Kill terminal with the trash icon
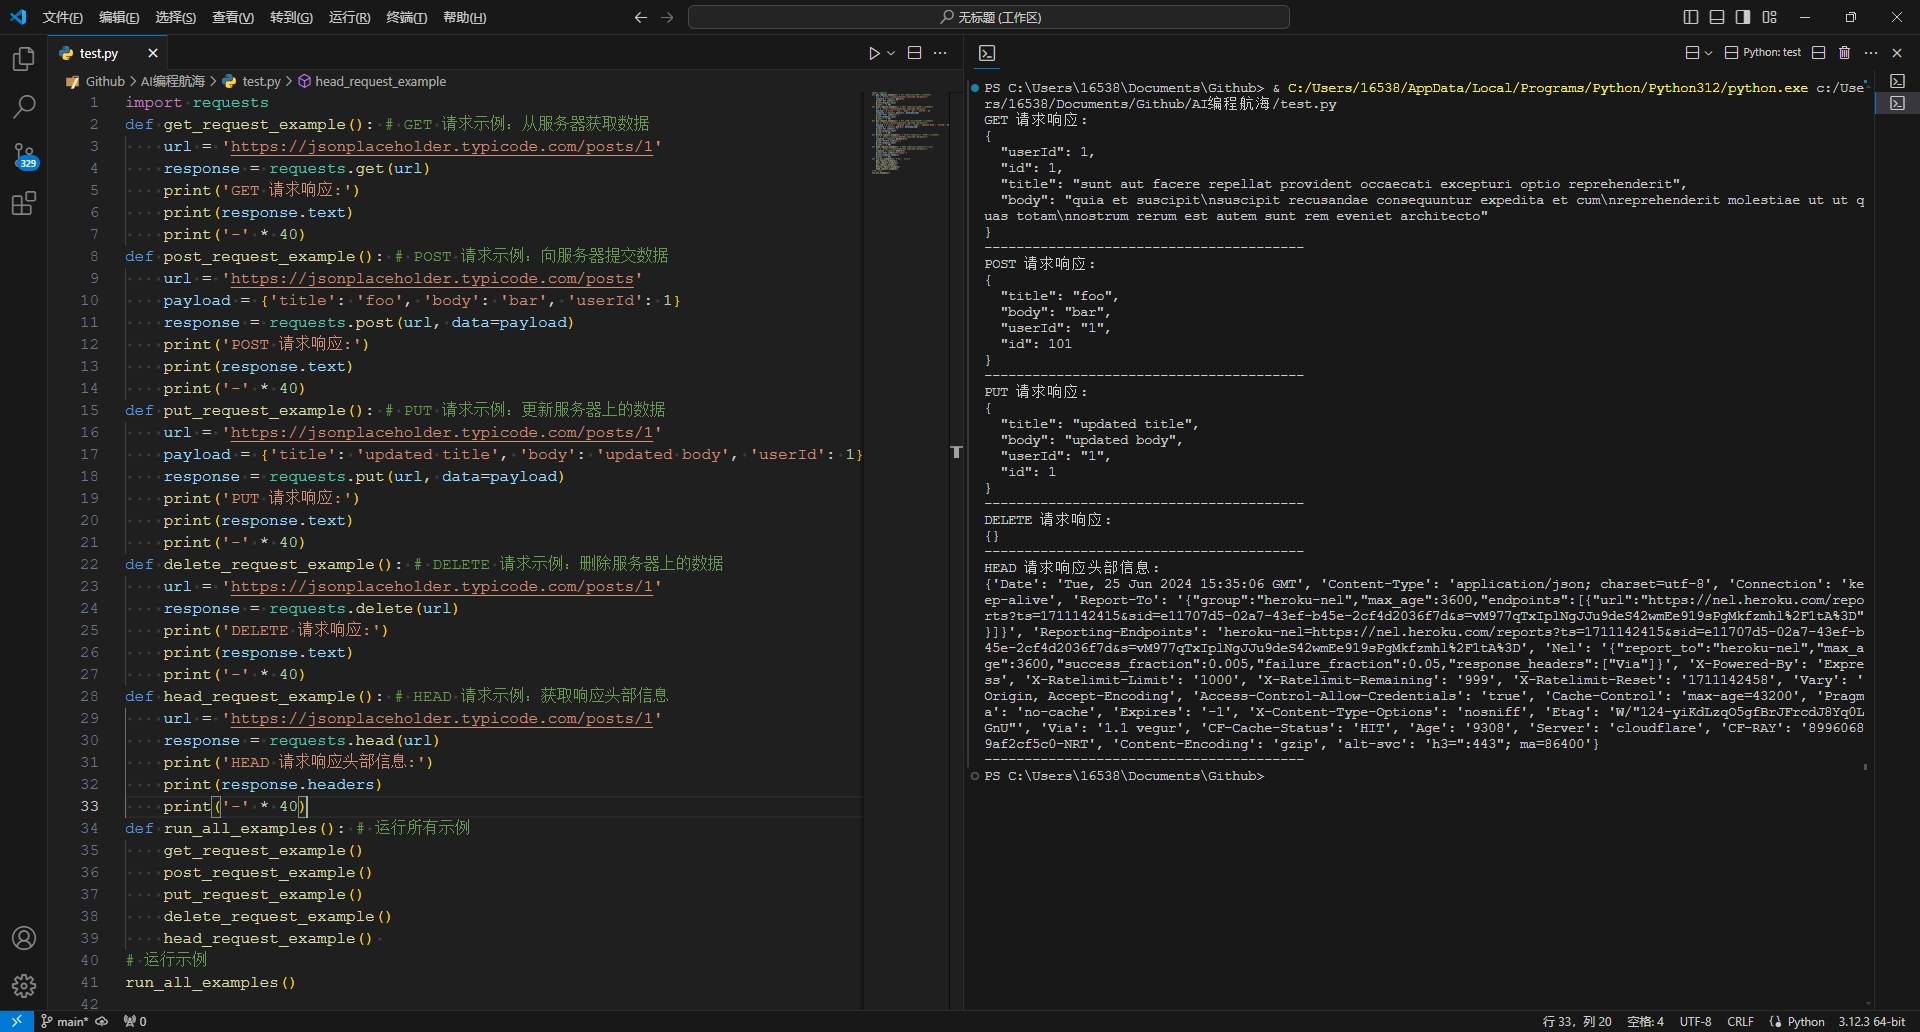Image resolution: width=1920 pixels, height=1032 pixels. 1845,53
